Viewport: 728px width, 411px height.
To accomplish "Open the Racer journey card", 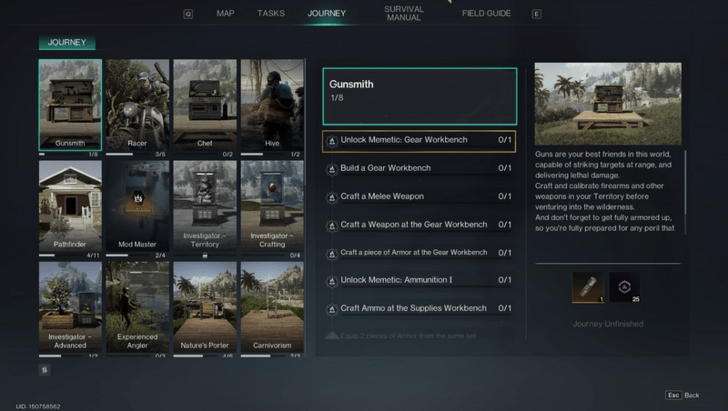I will coord(137,107).
